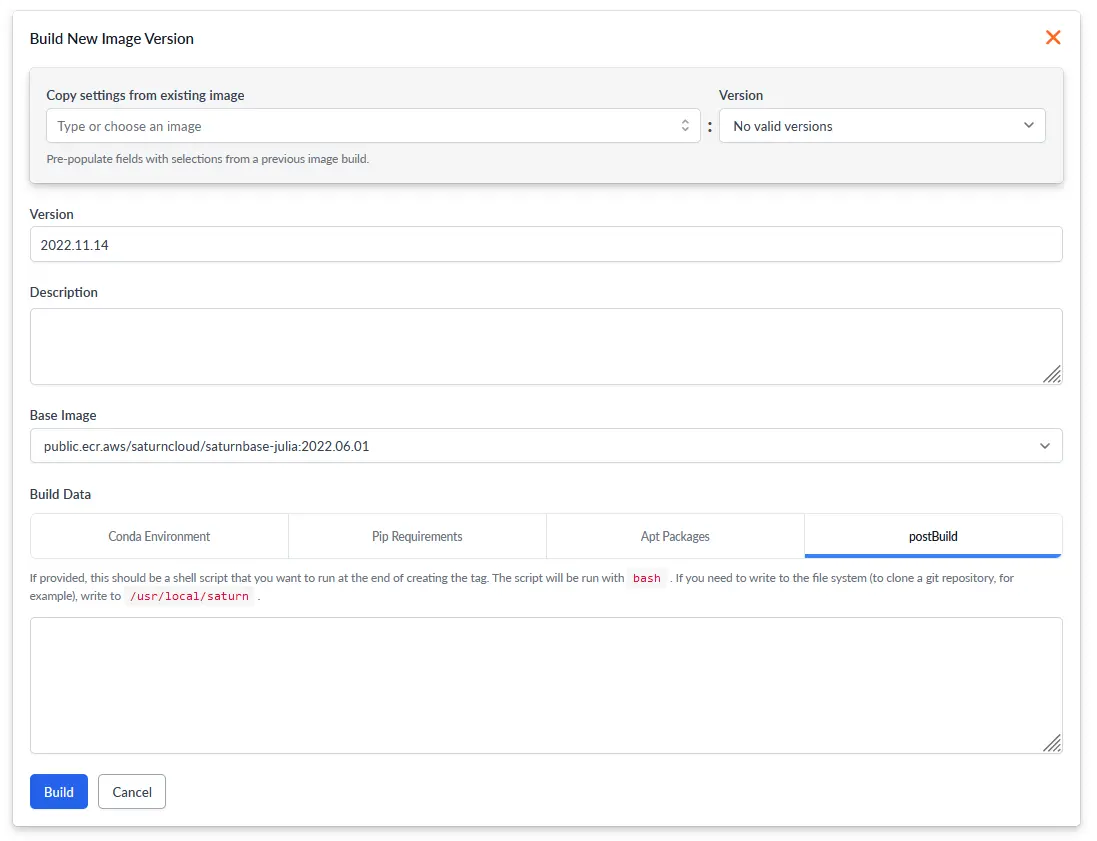The width and height of the screenshot is (1097, 841).
Task: Switch to the Conda Environment tab
Action: coord(159,536)
